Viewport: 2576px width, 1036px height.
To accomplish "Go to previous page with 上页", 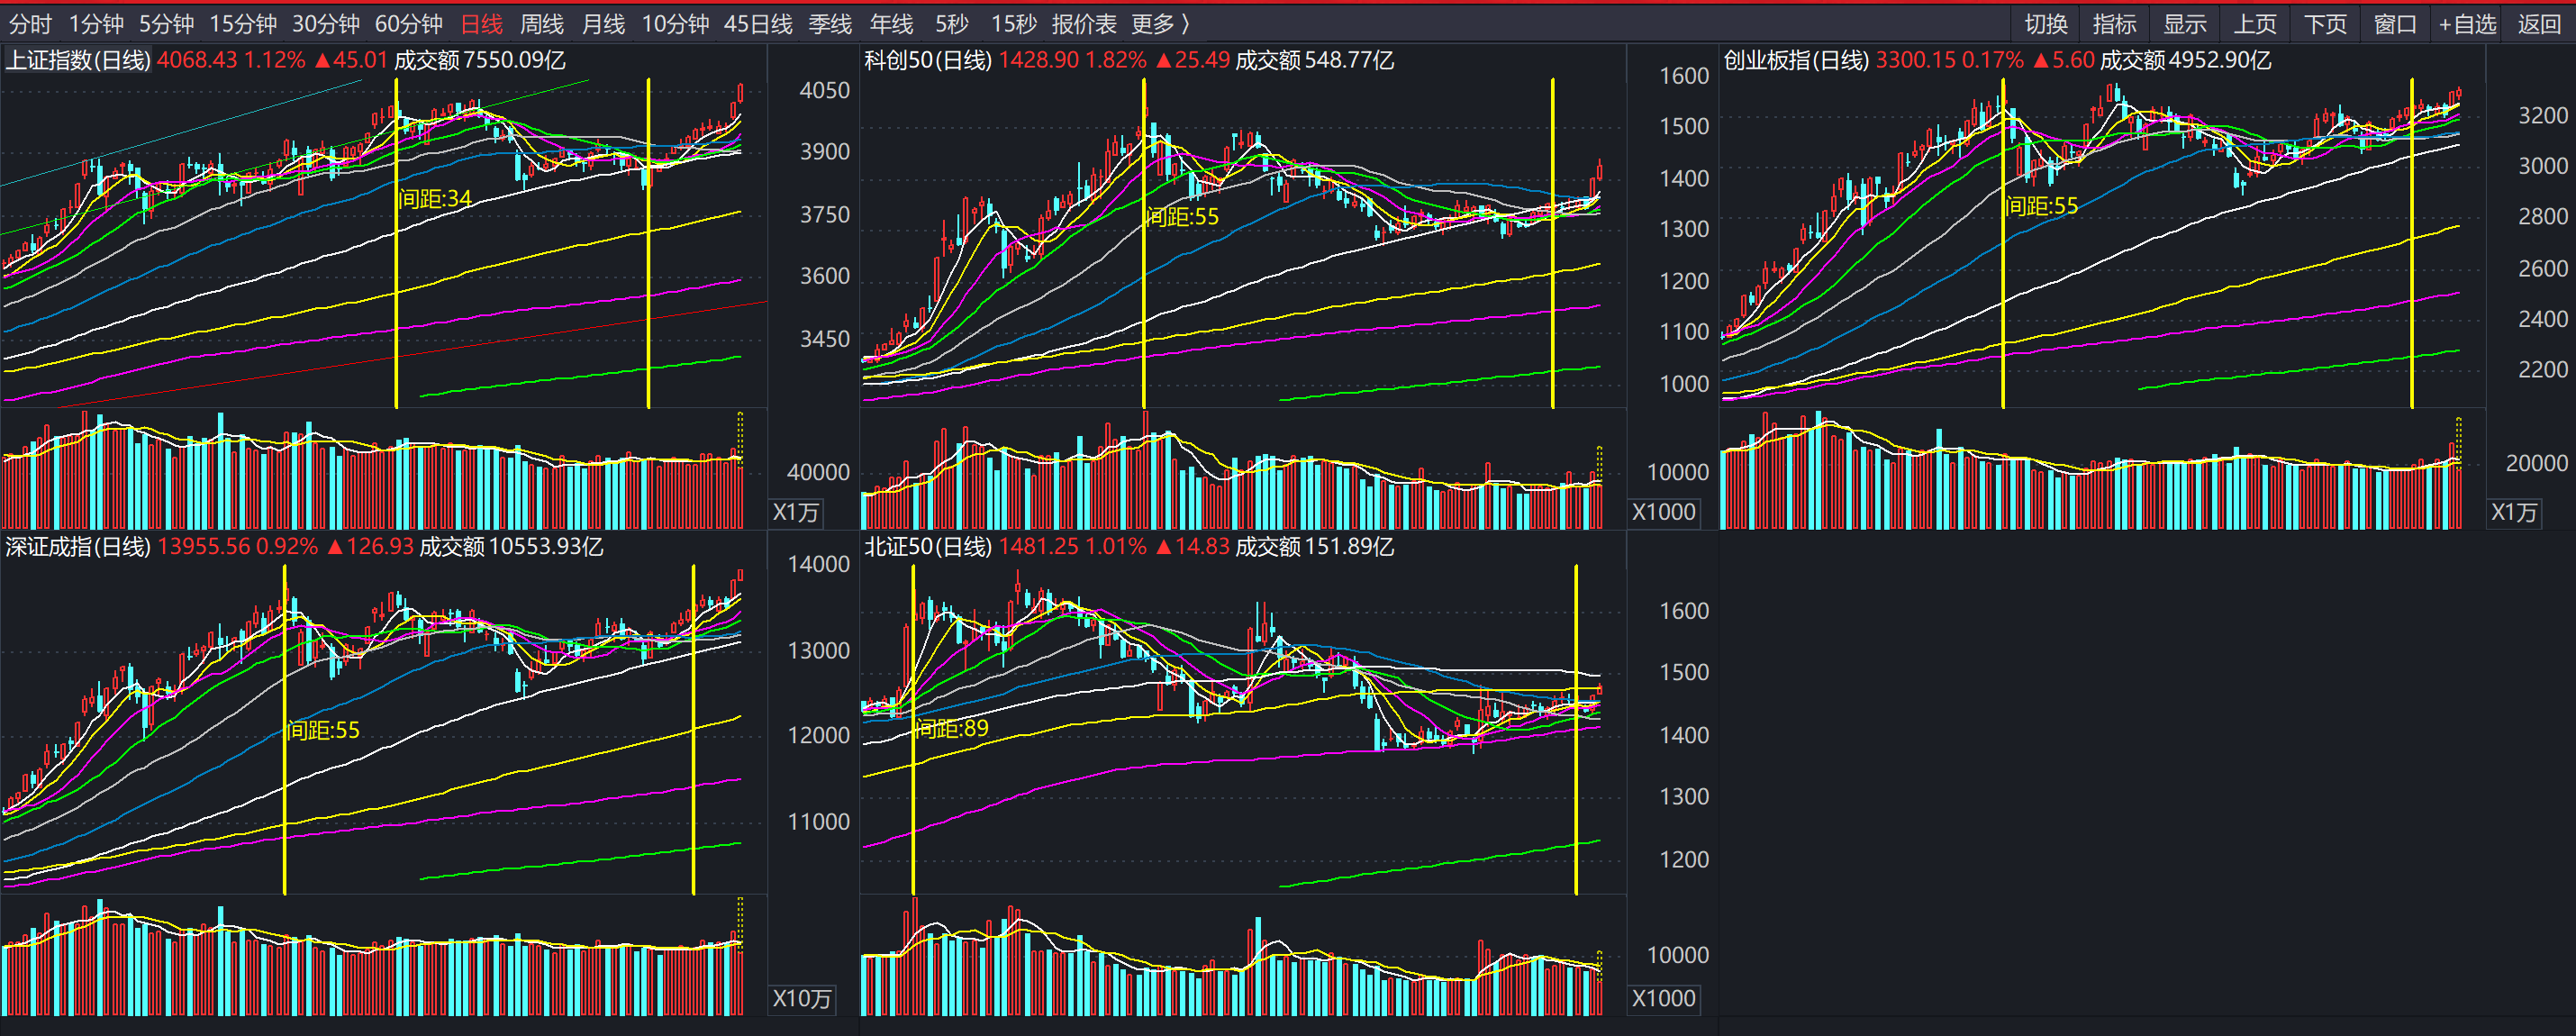I will coord(2254,24).
